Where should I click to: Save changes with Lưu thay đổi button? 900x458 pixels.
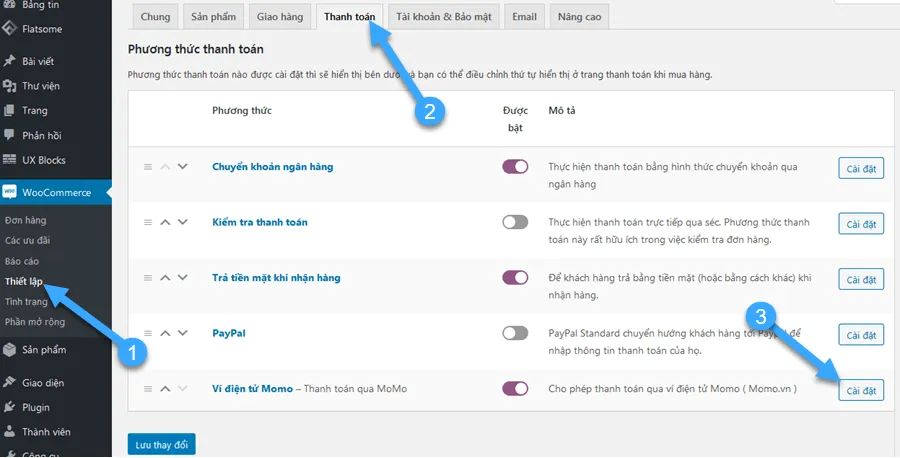coord(161,444)
